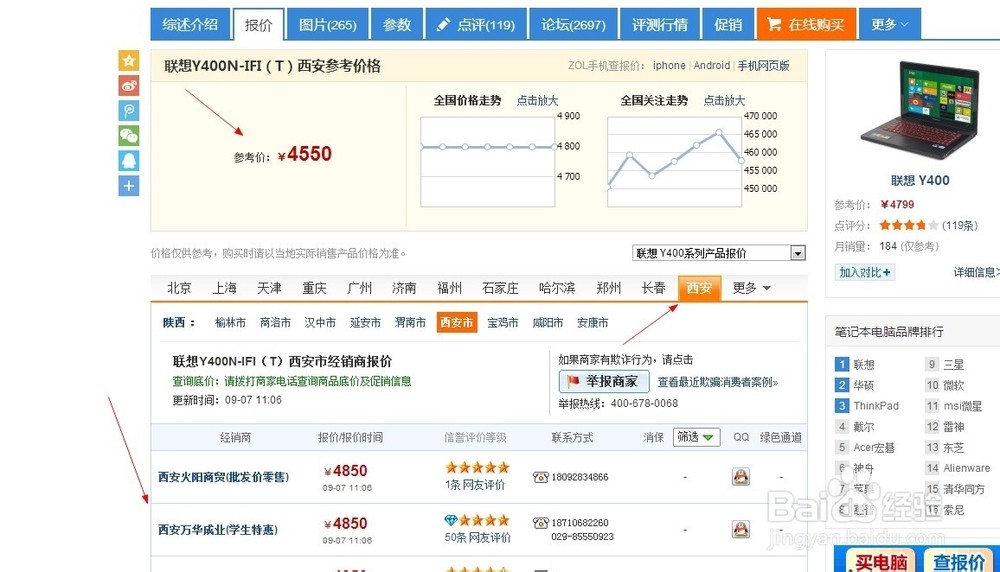
Task: Click QQ icon for 西安万华成业 dealer
Action: point(740,529)
